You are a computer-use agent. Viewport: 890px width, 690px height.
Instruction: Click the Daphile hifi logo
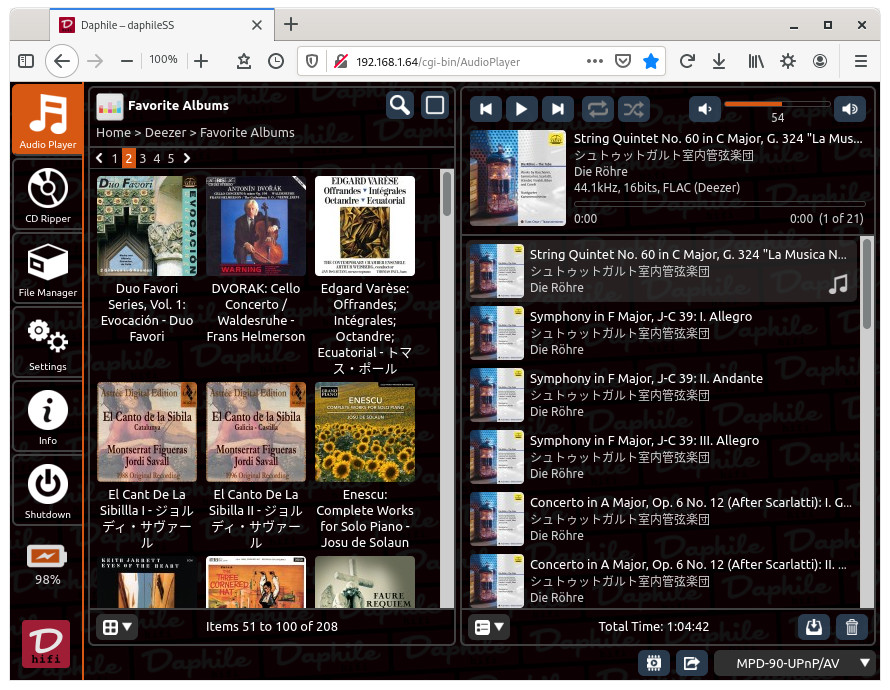pos(46,643)
